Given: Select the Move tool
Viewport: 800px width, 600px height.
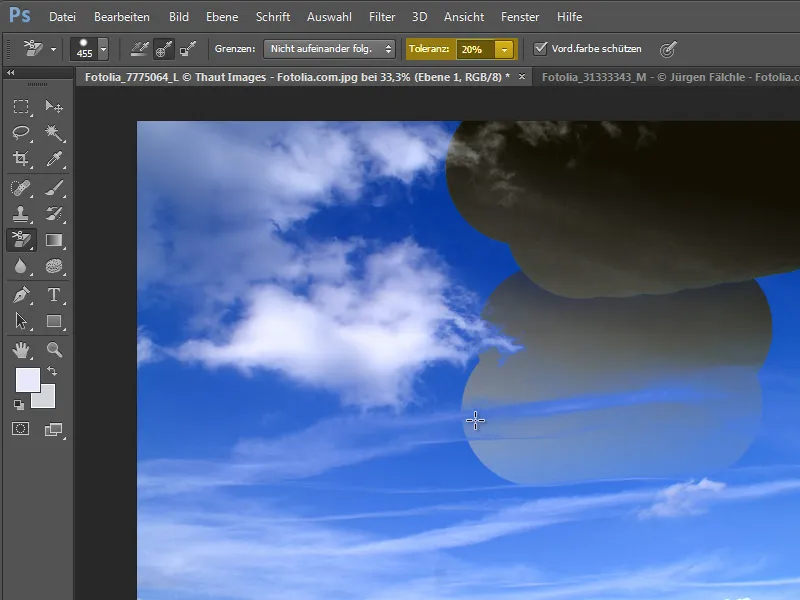Looking at the screenshot, I should click(54, 106).
